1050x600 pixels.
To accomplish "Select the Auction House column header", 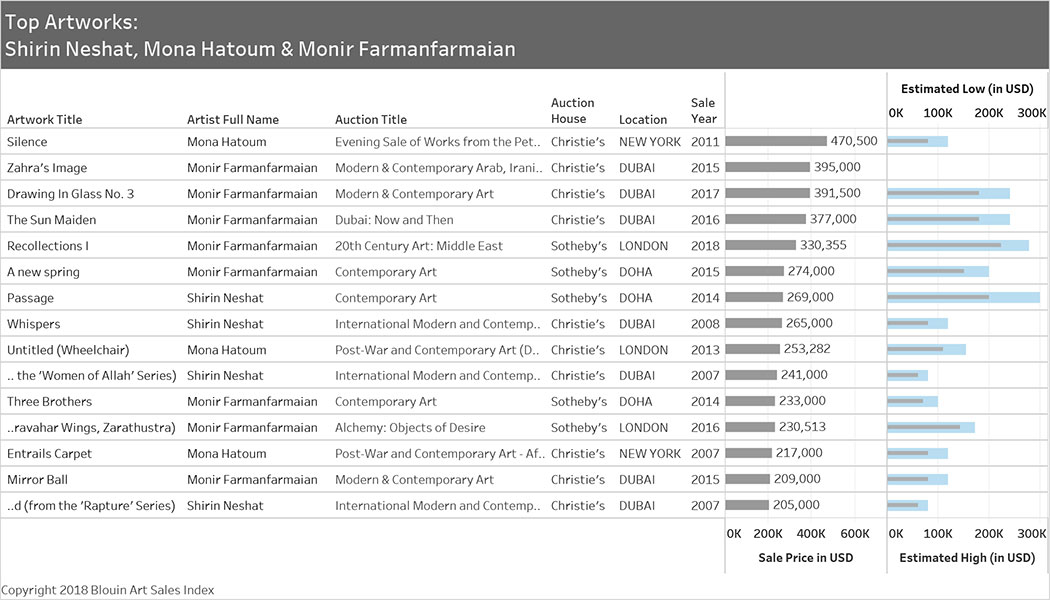I will tap(572, 111).
